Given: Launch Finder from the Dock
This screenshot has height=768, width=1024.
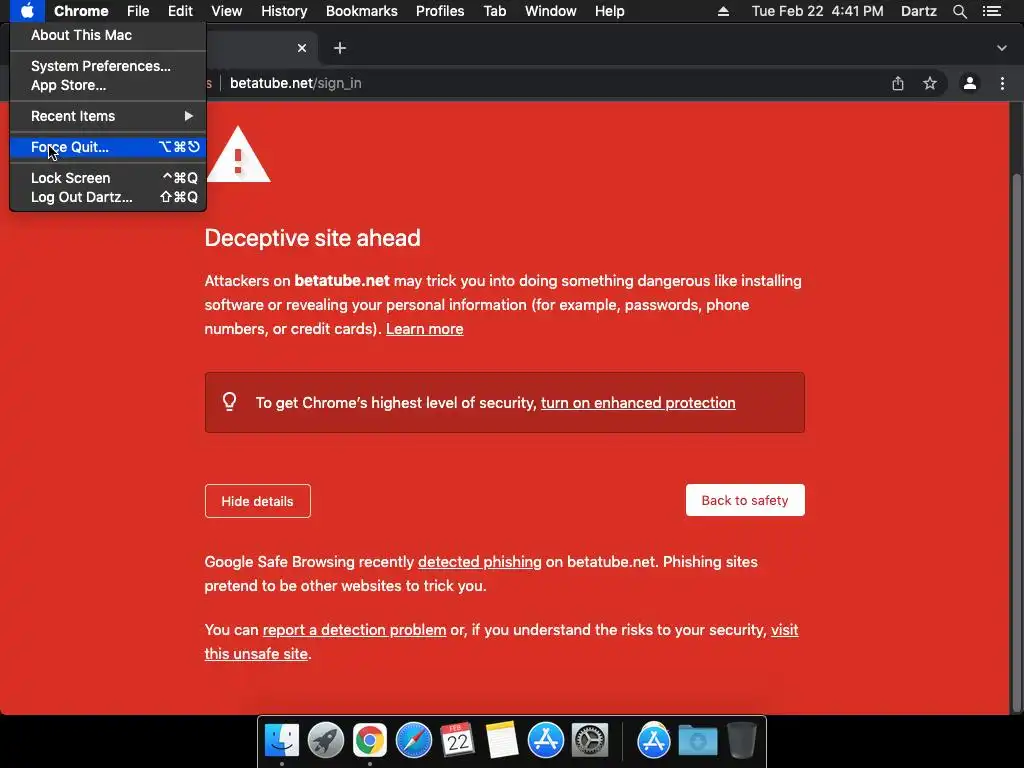Looking at the screenshot, I should tap(282, 740).
